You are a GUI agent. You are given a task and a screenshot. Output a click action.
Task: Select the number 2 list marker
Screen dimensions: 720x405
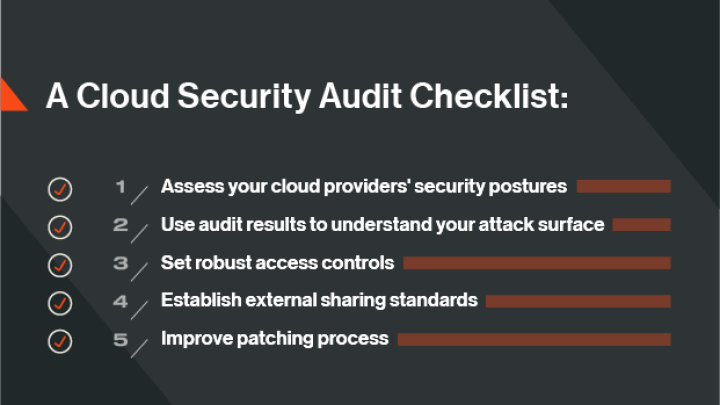121,224
